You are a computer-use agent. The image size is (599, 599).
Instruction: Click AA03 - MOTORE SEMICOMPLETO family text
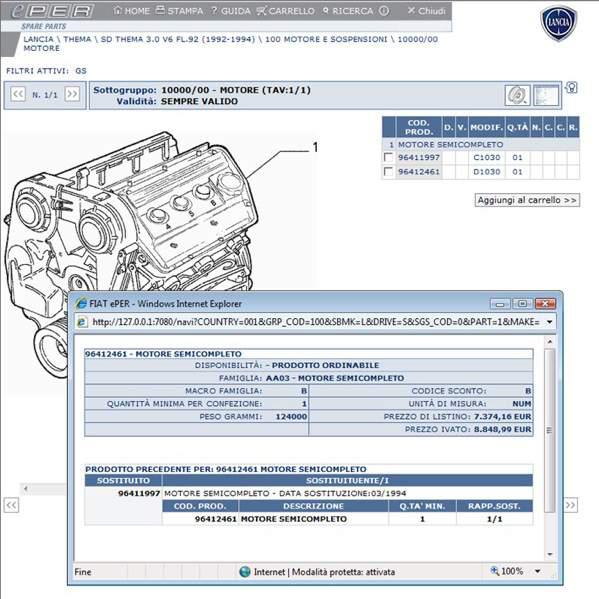click(335, 378)
